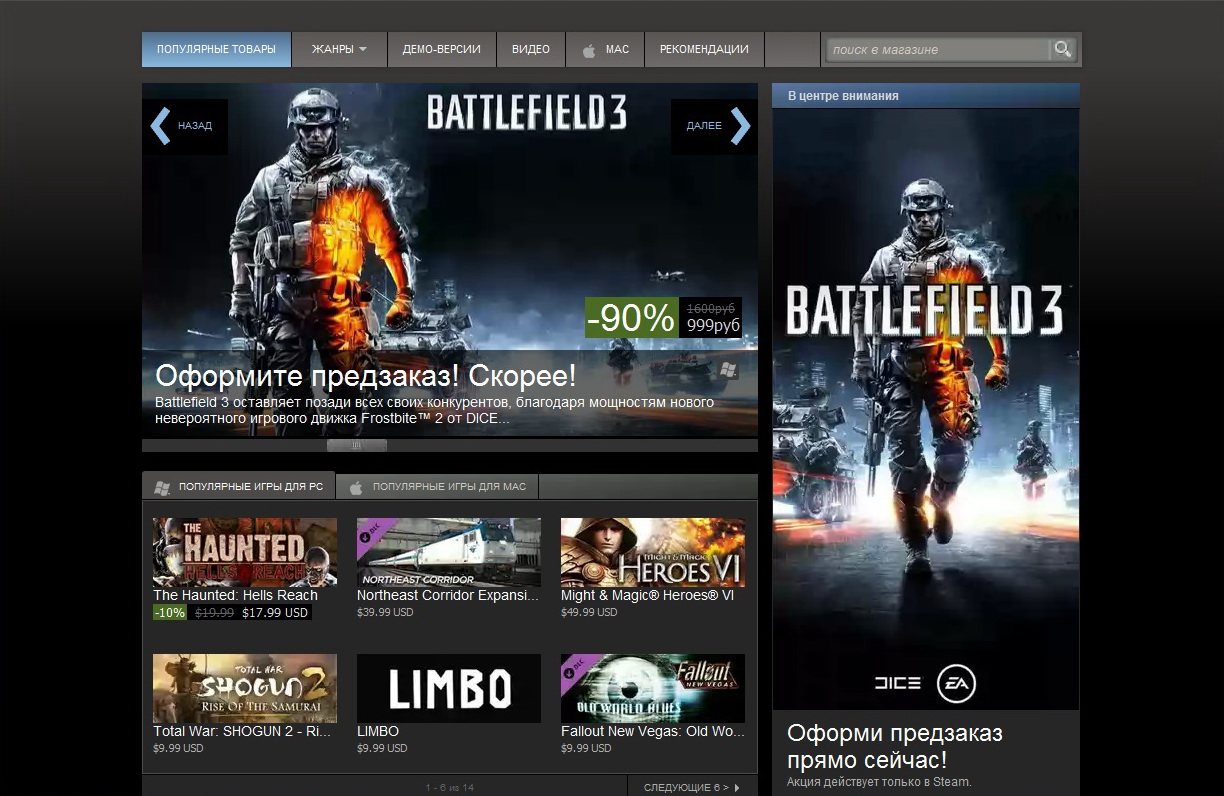Click the Apple logo next to MAC
1224x796 pixels.
(x=589, y=50)
